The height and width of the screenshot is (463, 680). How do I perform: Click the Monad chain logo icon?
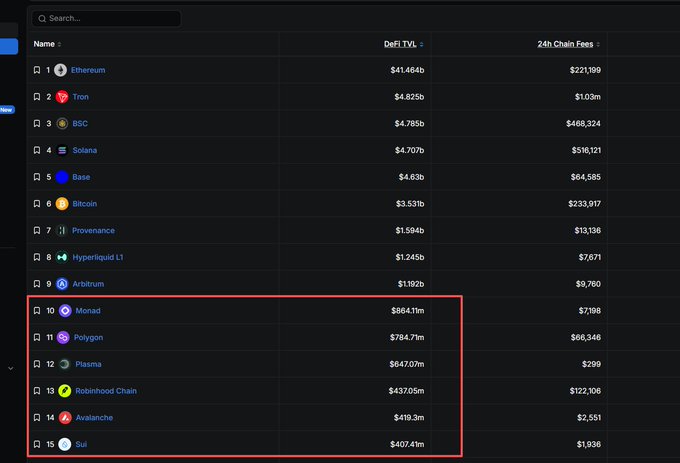click(65, 311)
